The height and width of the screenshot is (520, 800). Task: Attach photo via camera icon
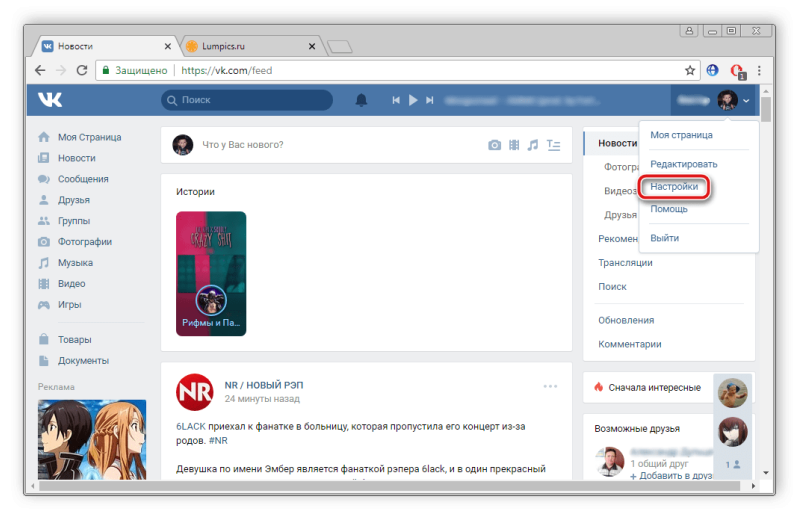[x=494, y=145]
